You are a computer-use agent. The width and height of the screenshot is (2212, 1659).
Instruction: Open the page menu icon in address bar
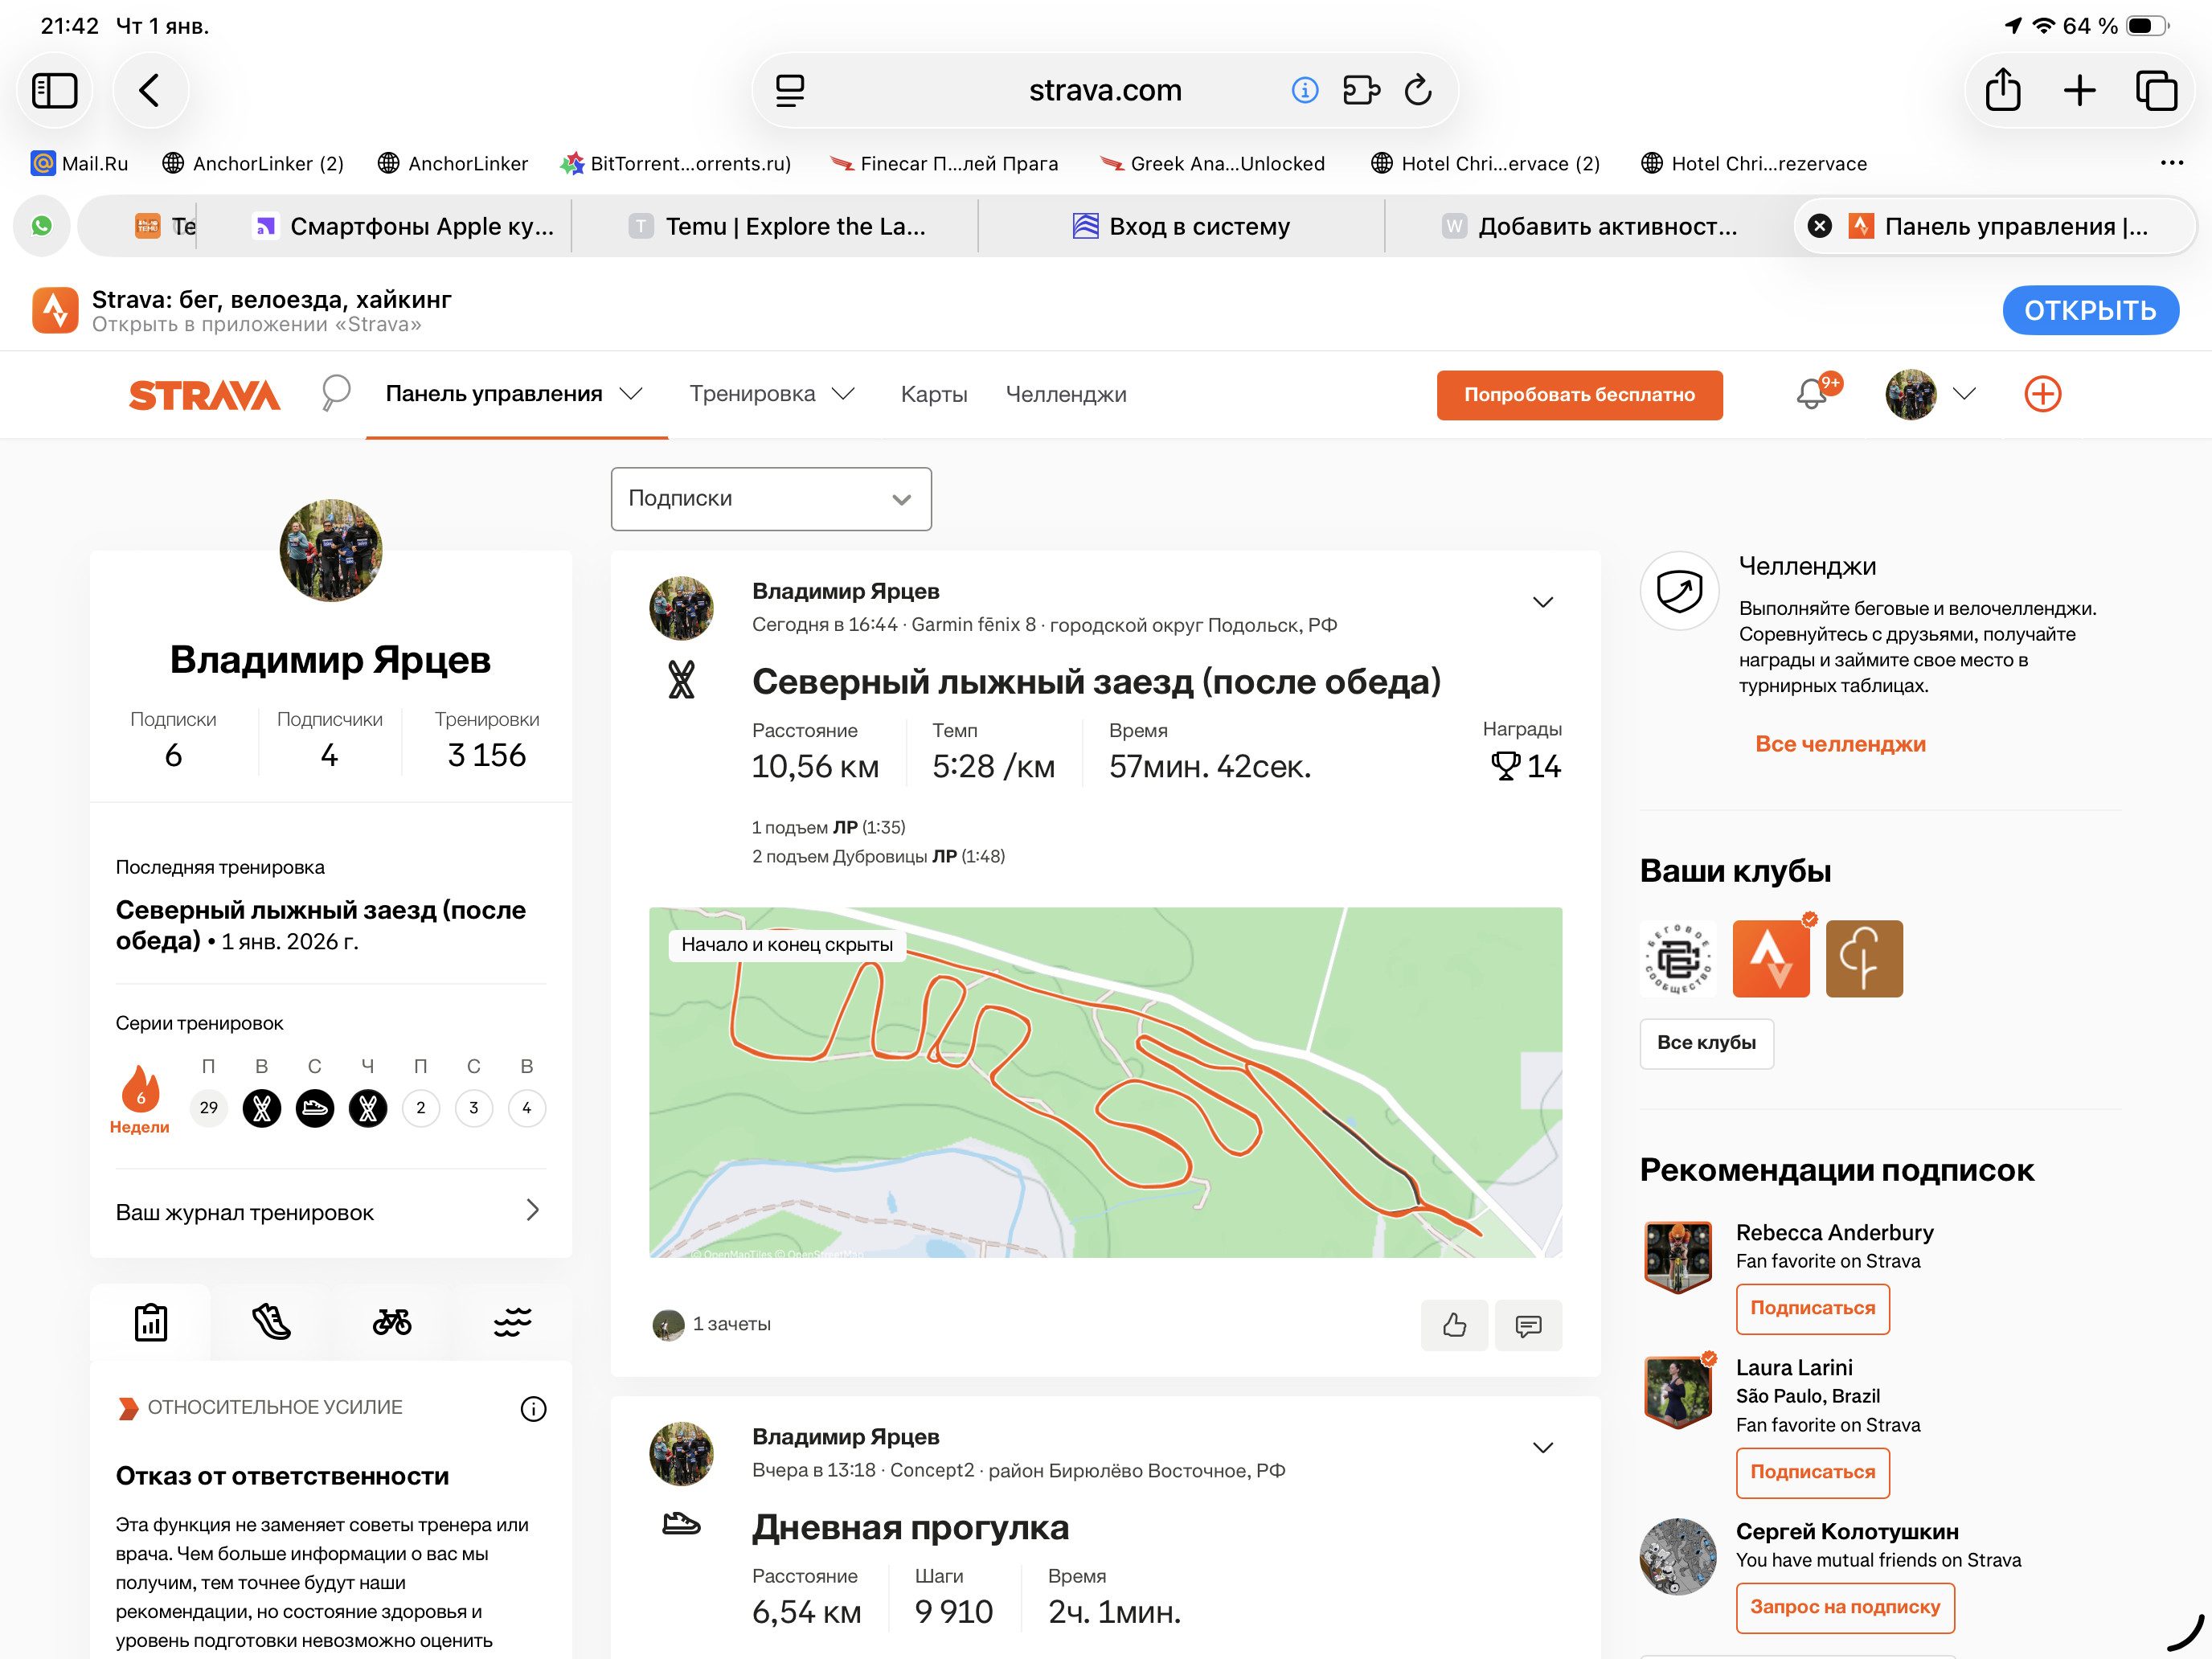[790, 90]
